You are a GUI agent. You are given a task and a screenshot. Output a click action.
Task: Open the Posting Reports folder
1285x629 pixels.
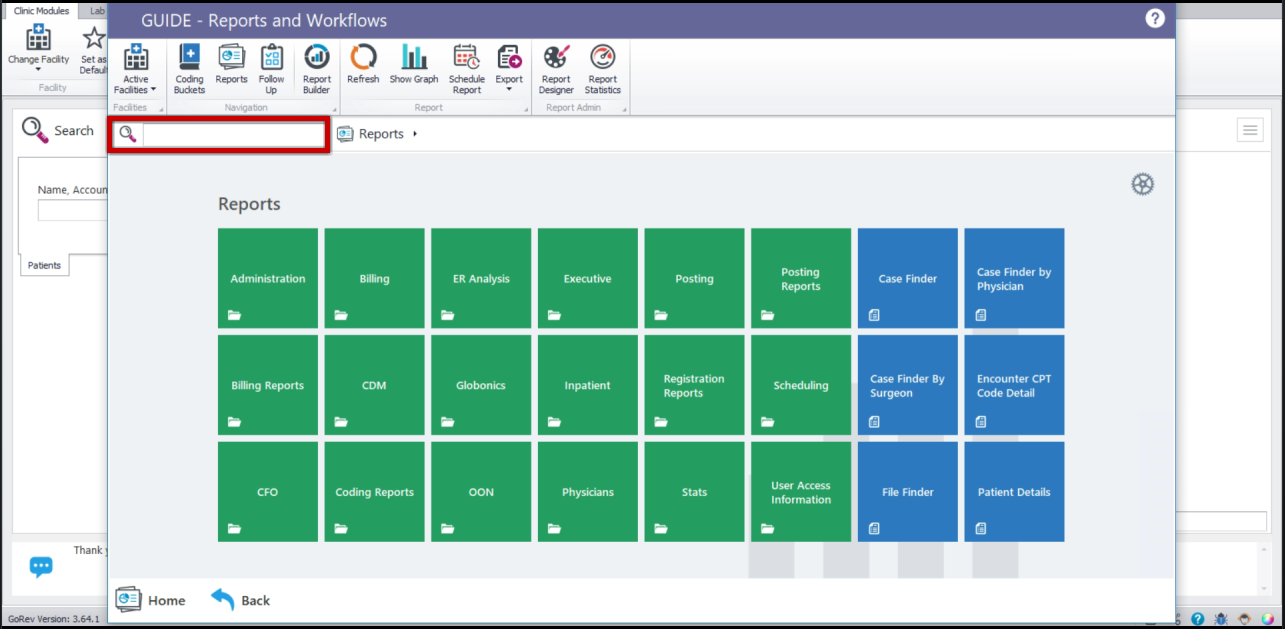pos(801,278)
